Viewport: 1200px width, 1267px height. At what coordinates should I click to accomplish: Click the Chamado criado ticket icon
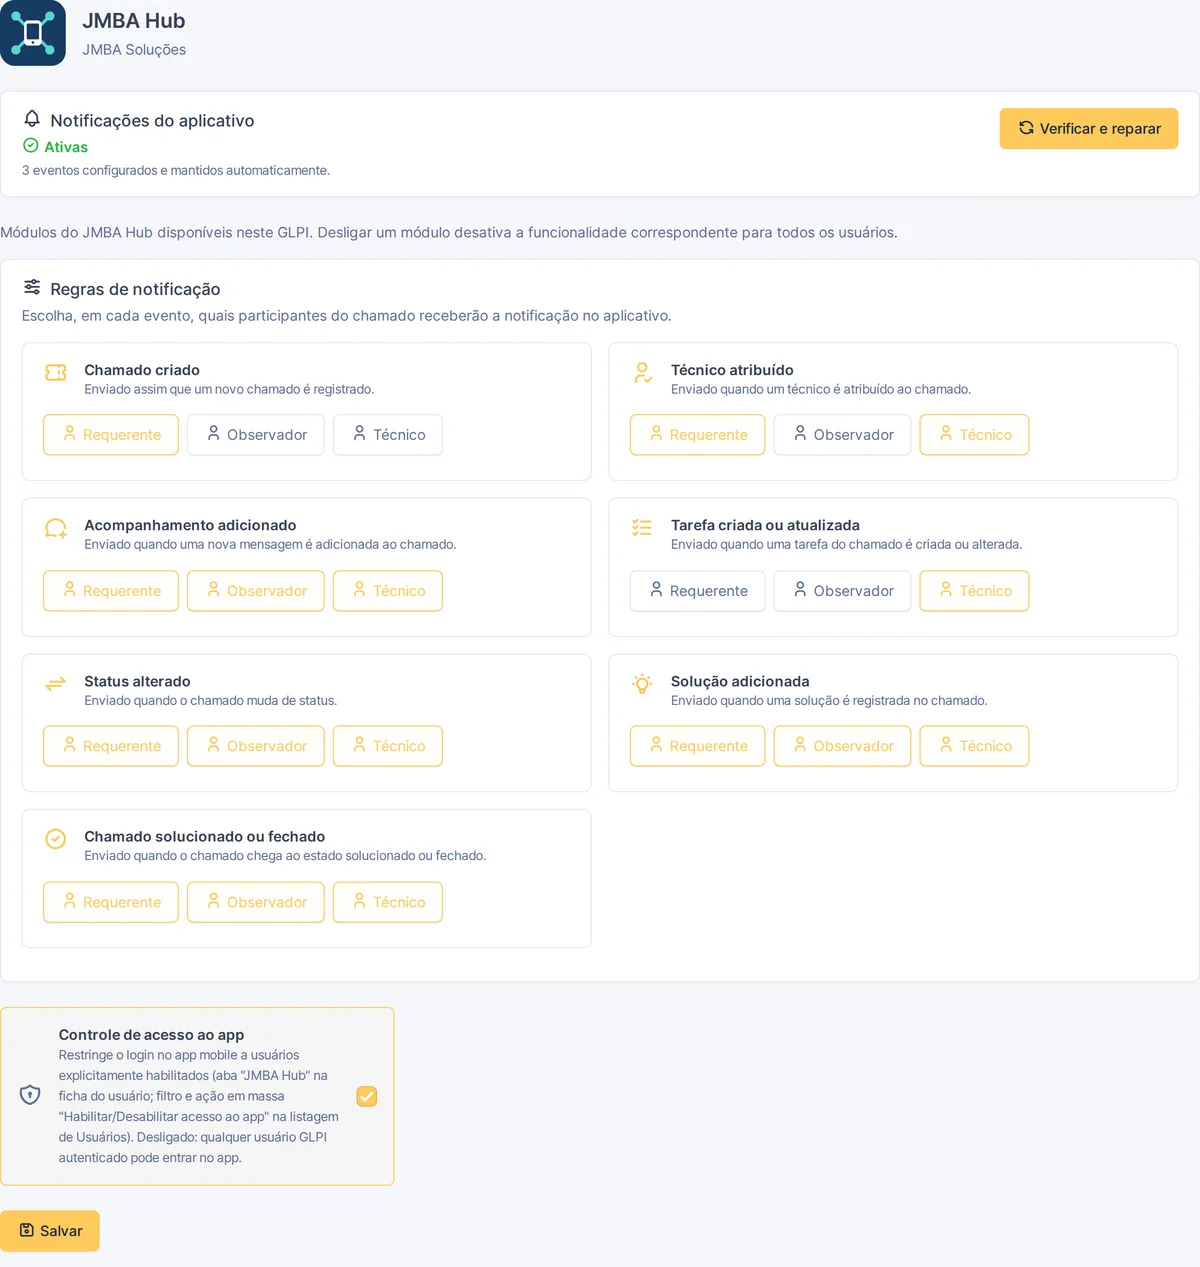(56, 373)
